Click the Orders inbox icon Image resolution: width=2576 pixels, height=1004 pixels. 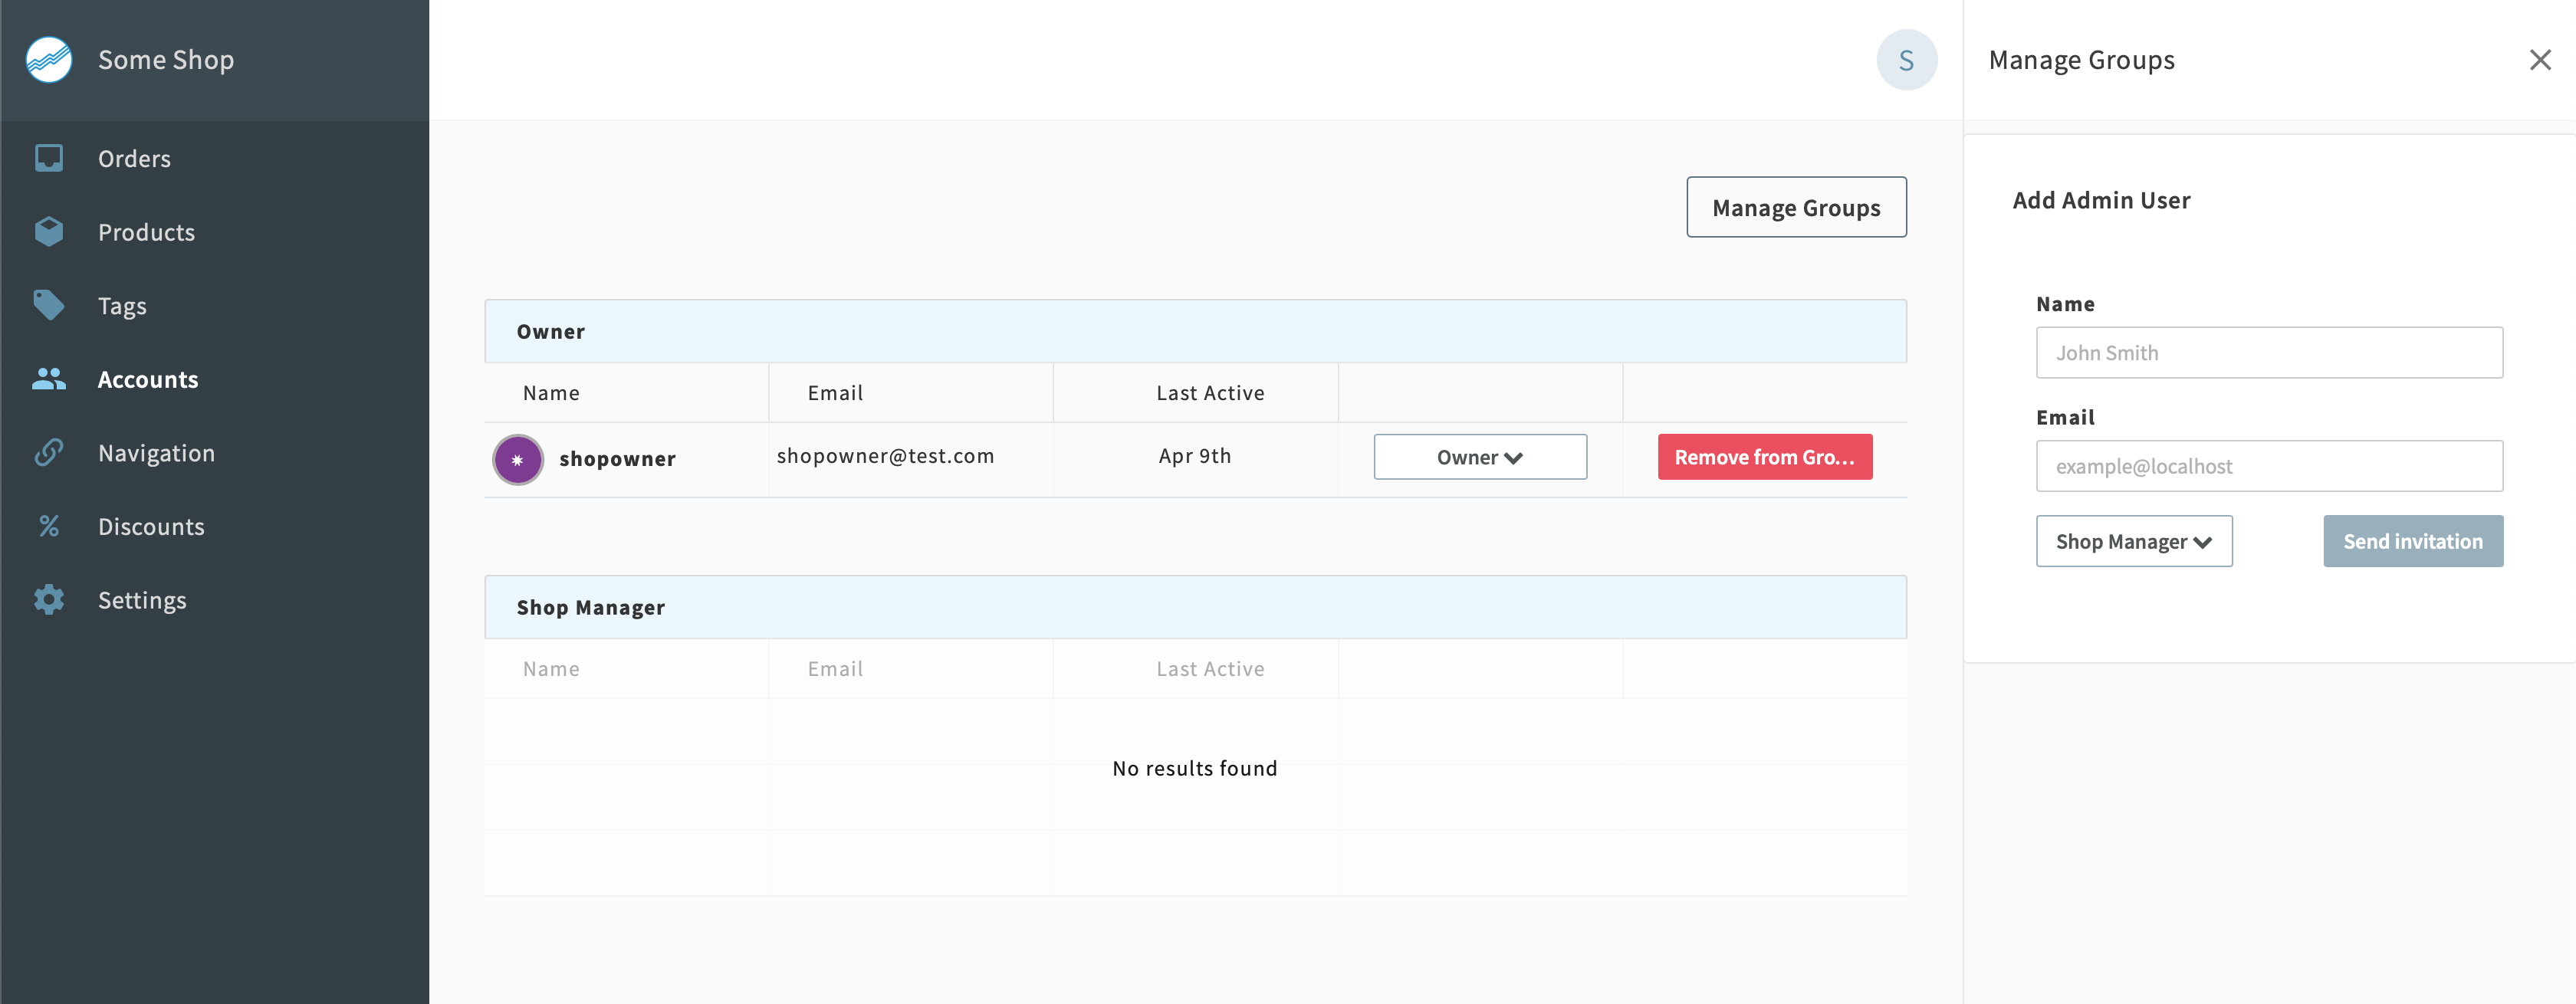tap(49, 158)
